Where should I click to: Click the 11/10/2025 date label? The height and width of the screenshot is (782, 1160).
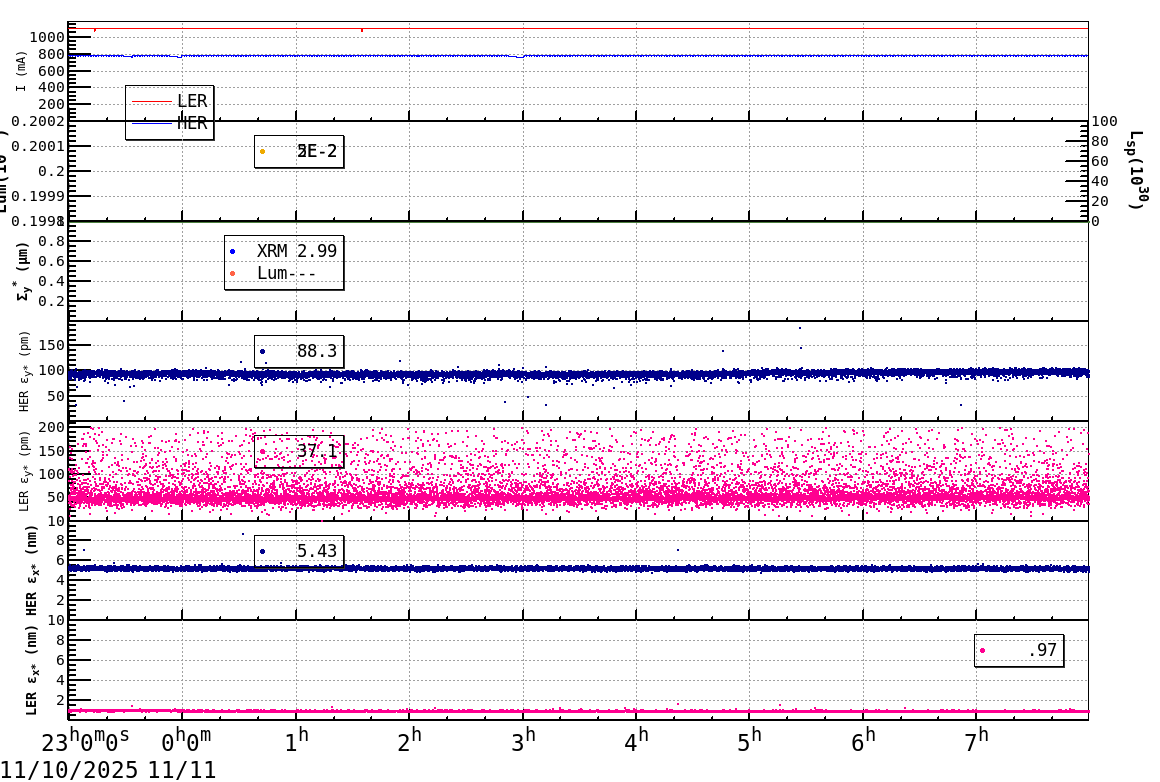click(x=70, y=769)
